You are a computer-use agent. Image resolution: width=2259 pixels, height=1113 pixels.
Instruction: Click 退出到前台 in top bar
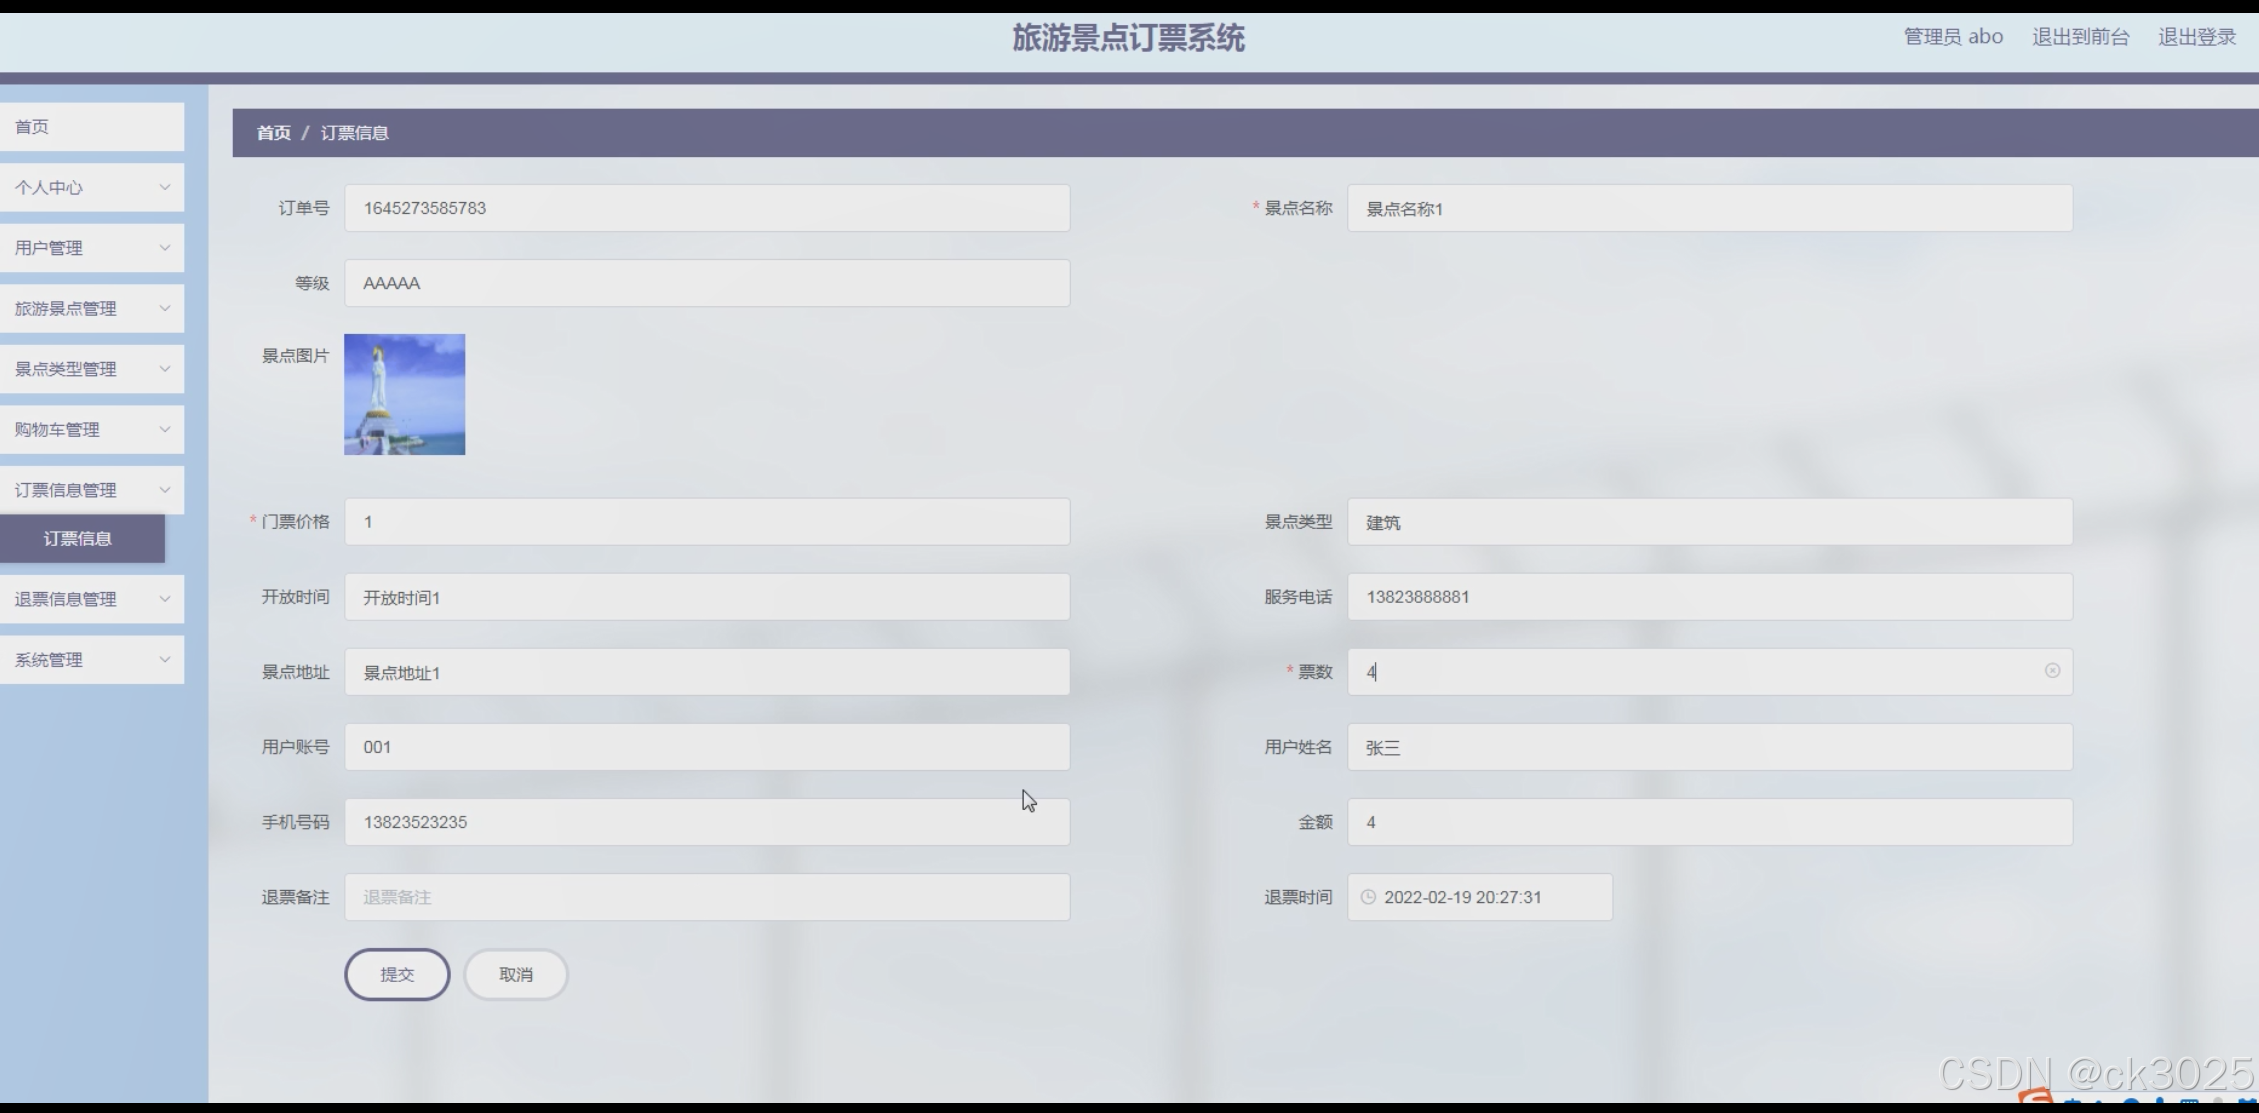pos(2080,37)
